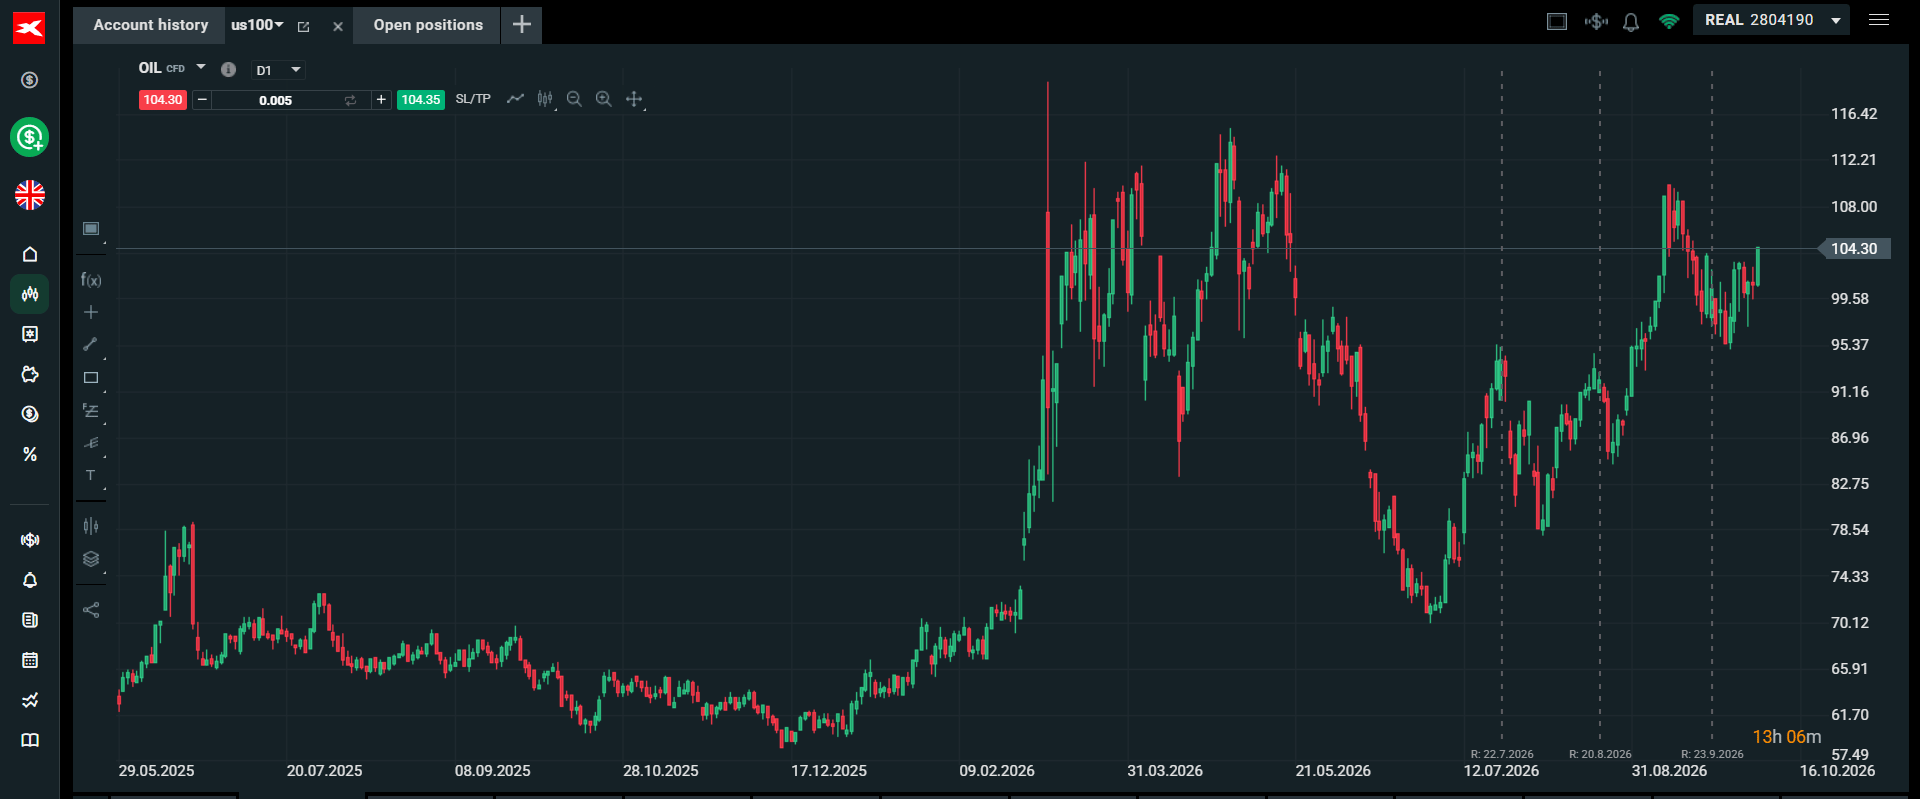Open the D1 timeframe dropdown
The height and width of the screenshot is (799, 1920).
(x=279, y=70)
